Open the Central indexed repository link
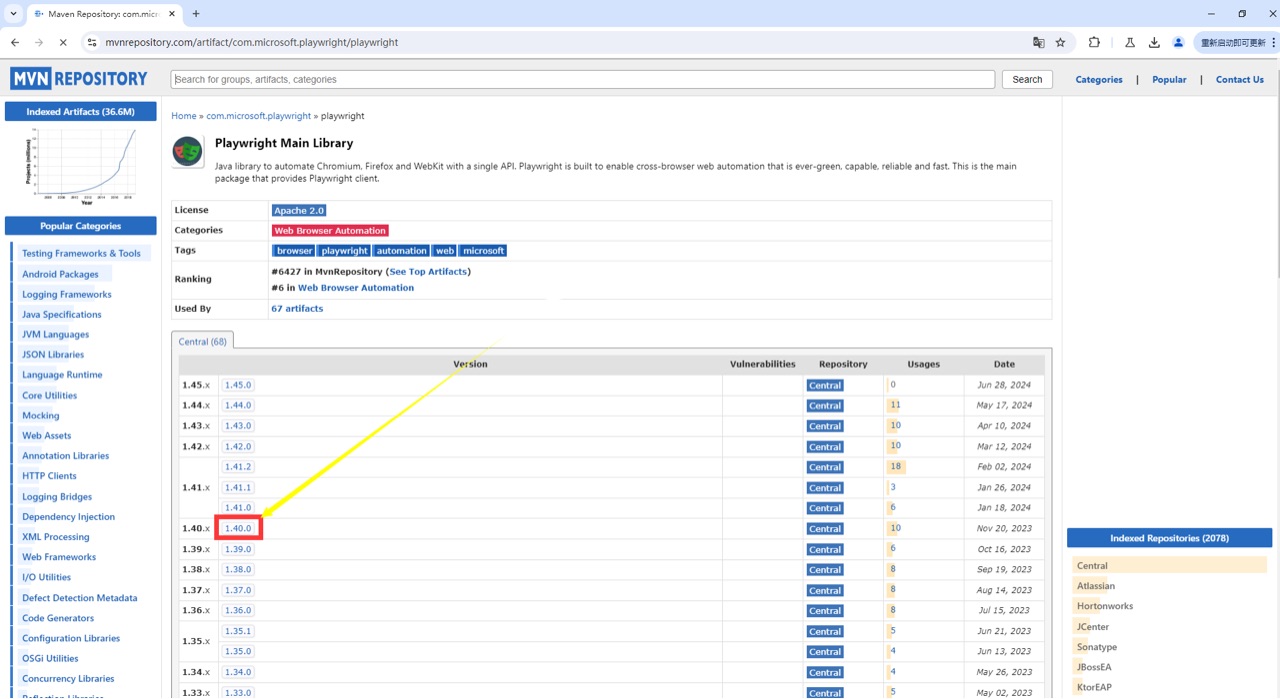This screenshot has height=699, width=1280. coord(1092,566)
